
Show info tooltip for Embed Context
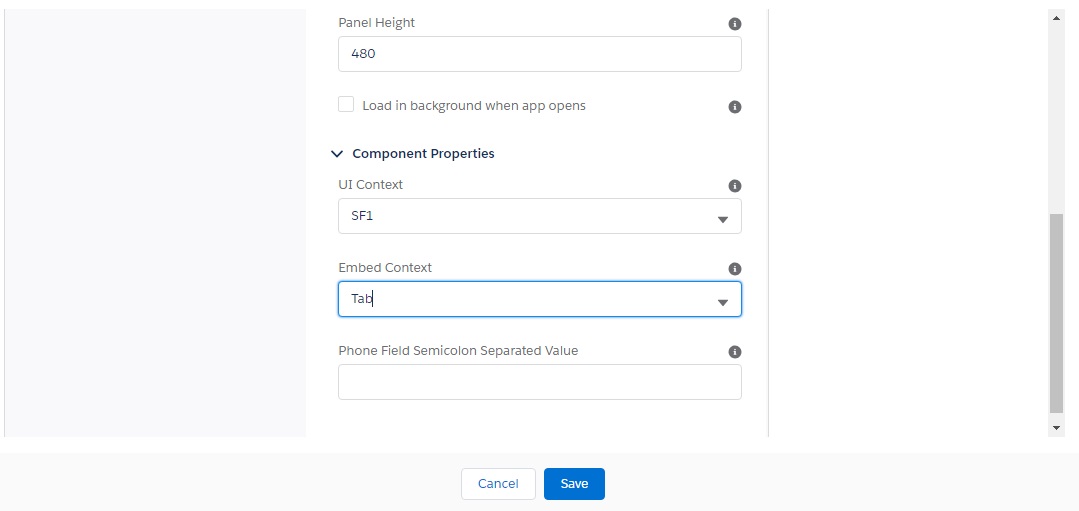(734, 269)
